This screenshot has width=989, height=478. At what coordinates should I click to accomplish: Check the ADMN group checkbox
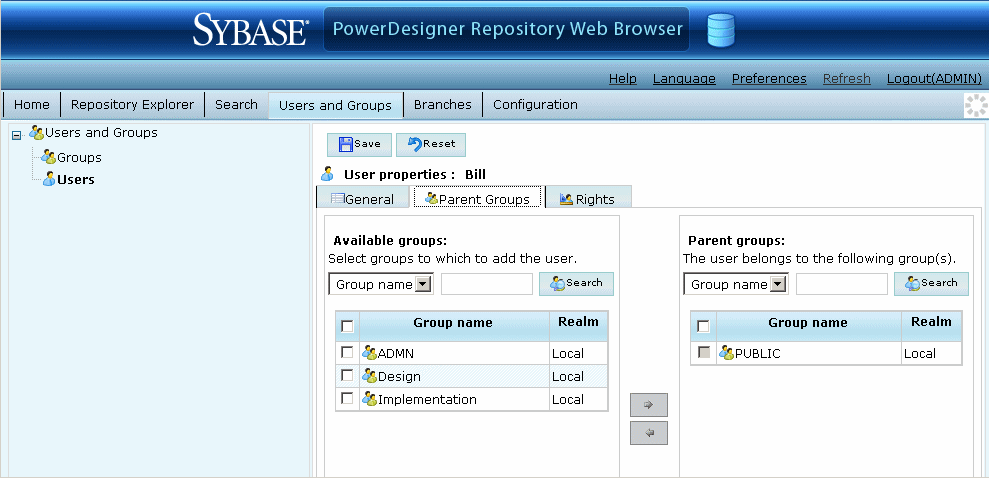347,352
